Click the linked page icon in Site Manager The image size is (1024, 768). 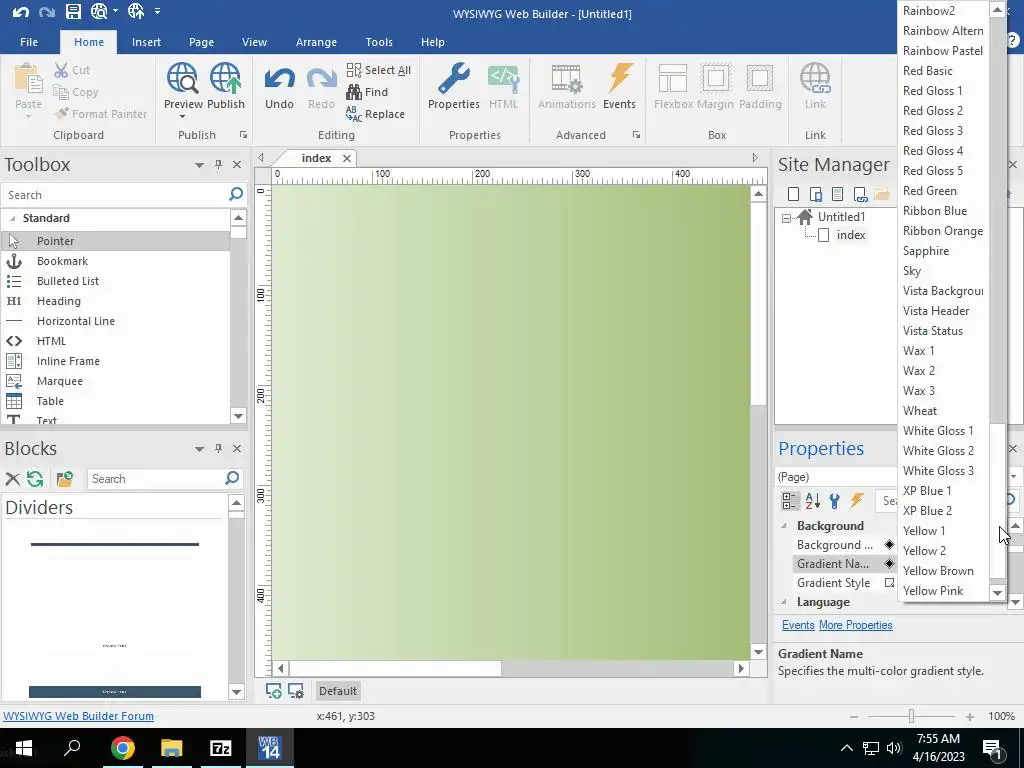point(860,194)
